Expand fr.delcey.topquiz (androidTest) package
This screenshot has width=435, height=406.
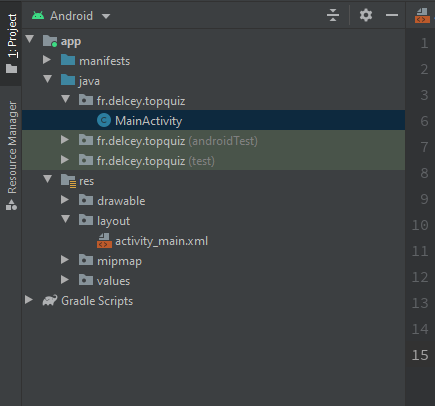pos(65,140)
